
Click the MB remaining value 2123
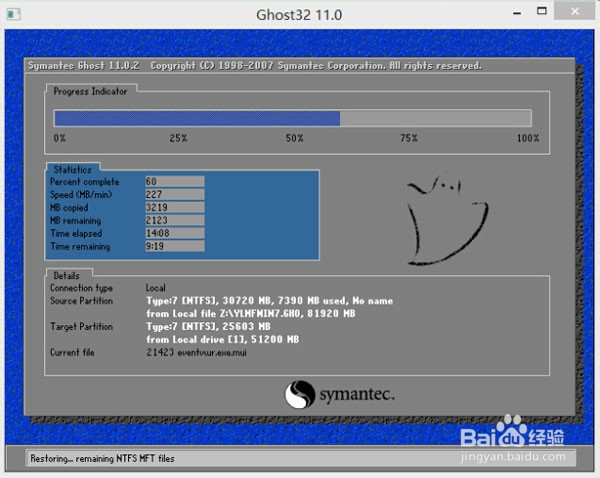pyautogui.click(x=174, y=220)
